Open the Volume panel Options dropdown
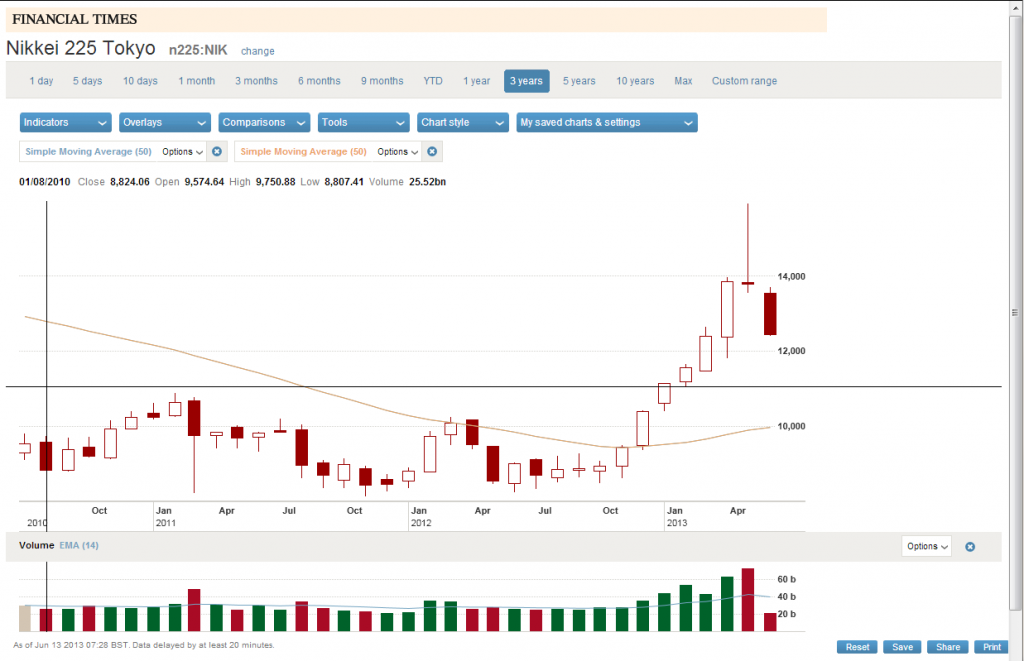This screenshot has width=1024, height=661. coord(927,546)
